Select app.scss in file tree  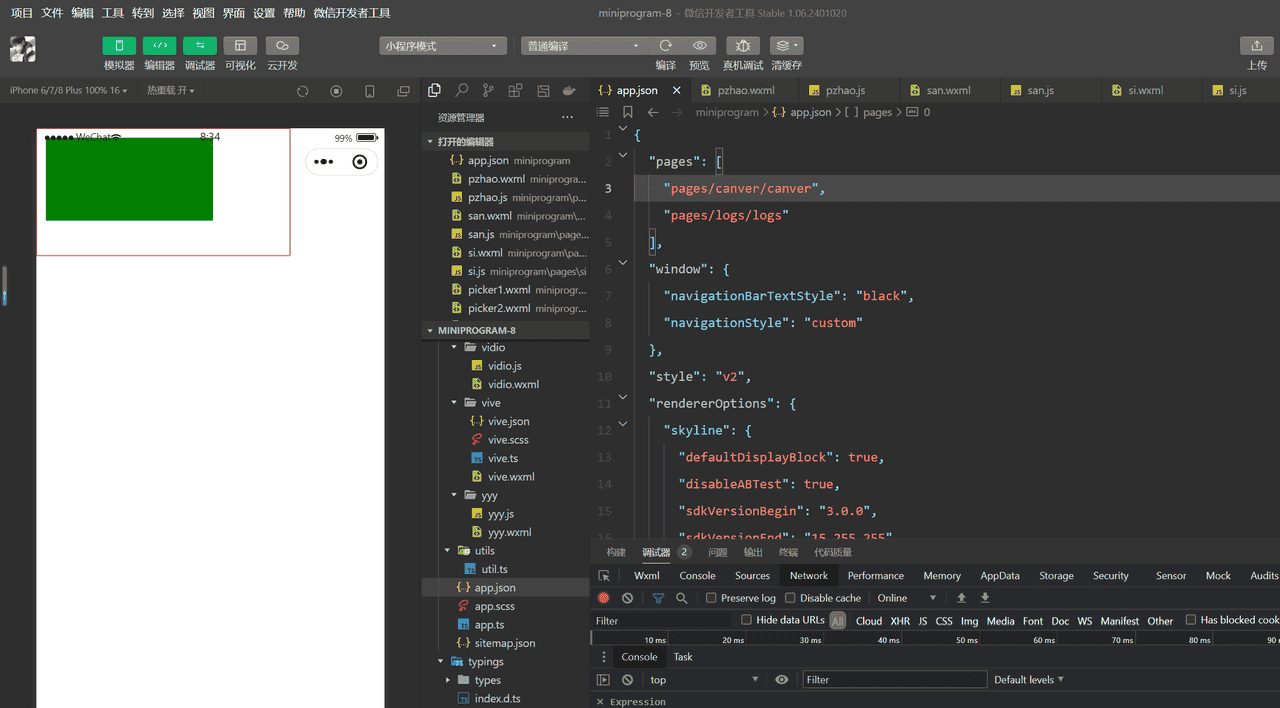click(494, 606)
